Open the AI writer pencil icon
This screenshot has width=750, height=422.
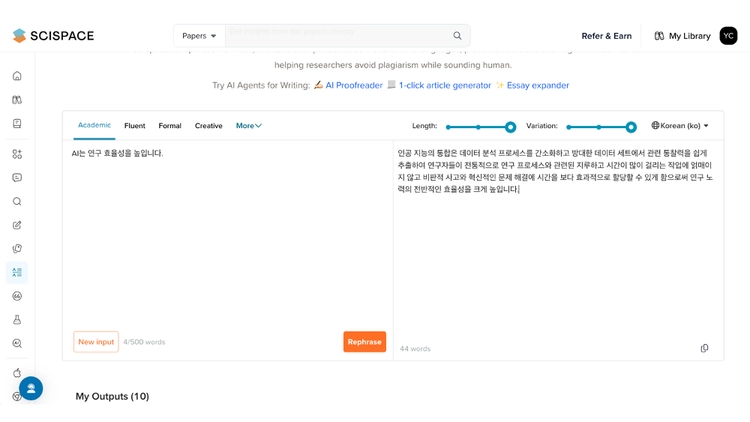point(17,225)
